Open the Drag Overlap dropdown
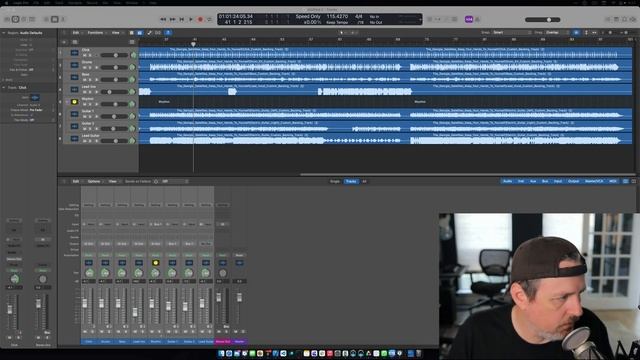The height and width of the screenshot is (360, 640). point(558,33)
